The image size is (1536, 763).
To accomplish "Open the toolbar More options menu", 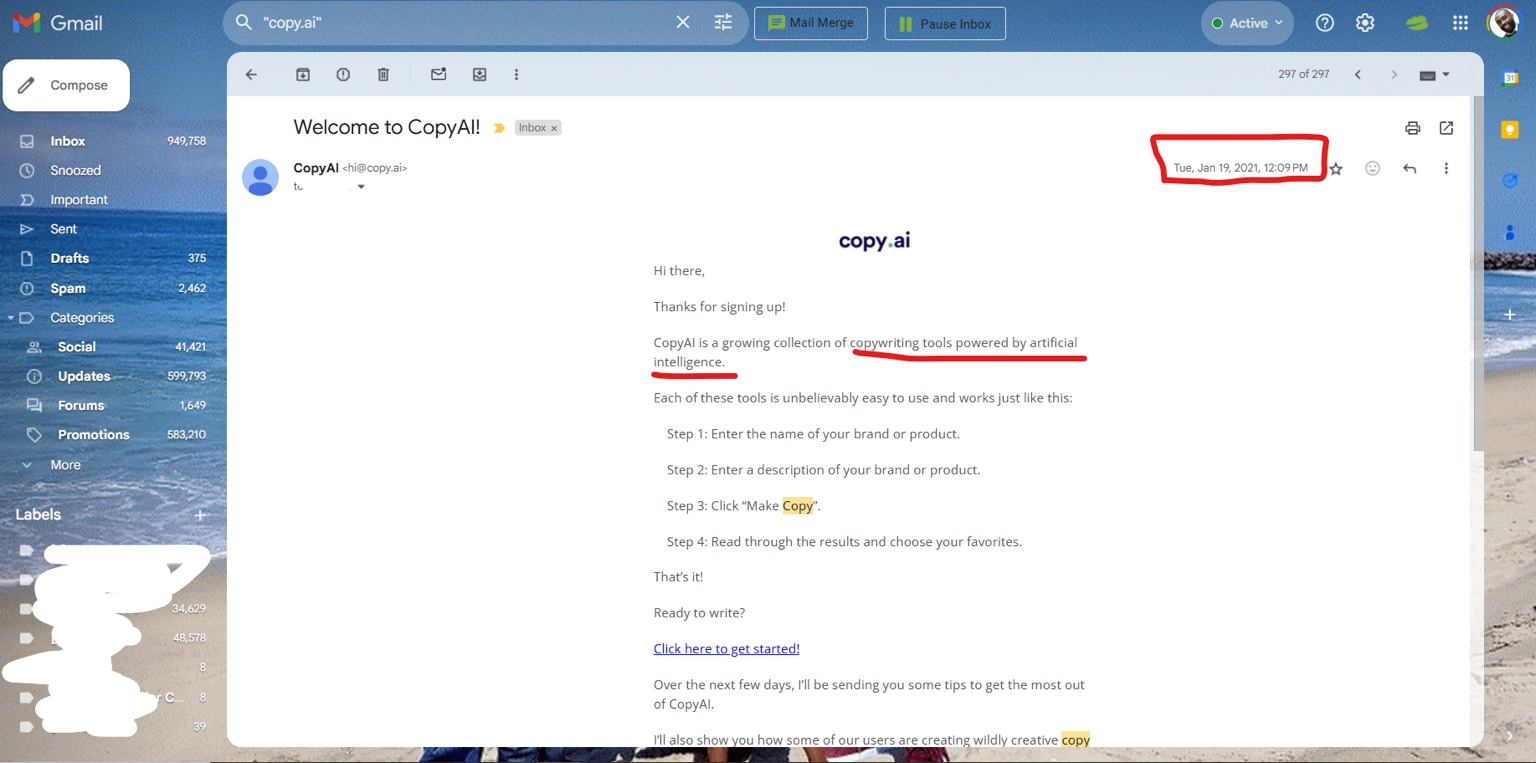I will [516, 74].
